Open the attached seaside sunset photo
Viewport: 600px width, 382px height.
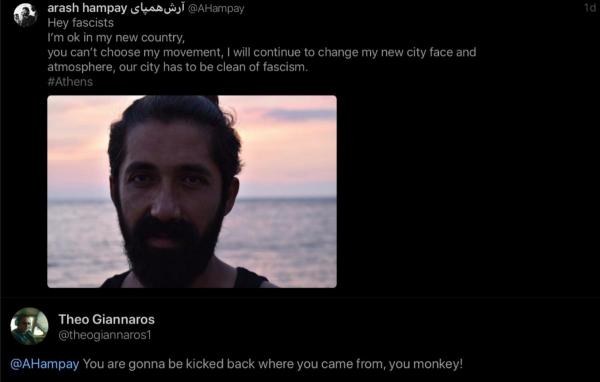click(x=192, y=191)
